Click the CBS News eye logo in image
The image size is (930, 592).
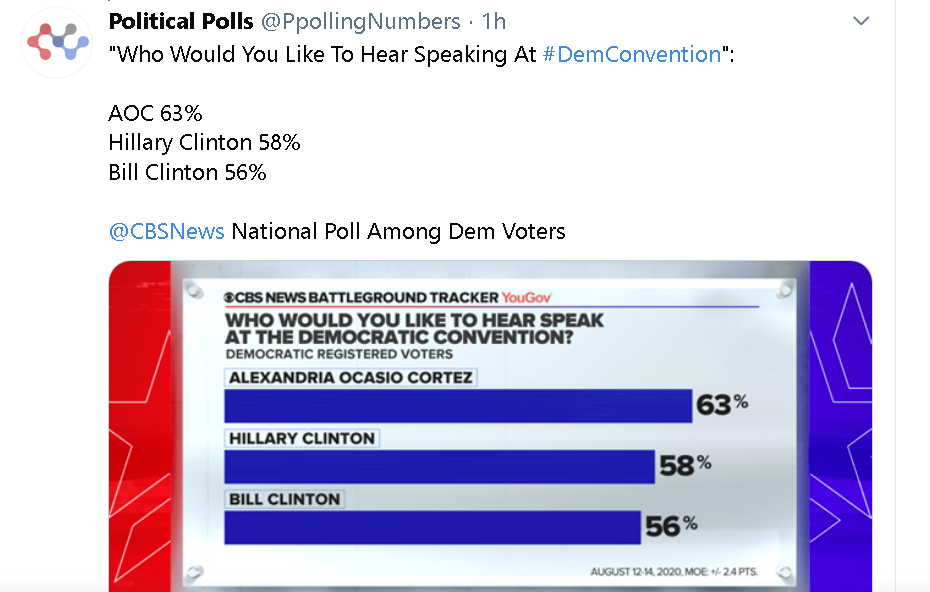(230, 298)
